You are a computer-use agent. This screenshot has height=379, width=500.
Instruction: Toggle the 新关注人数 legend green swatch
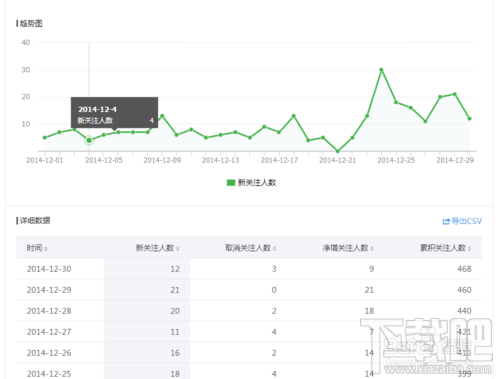click(x=231, y=183)
